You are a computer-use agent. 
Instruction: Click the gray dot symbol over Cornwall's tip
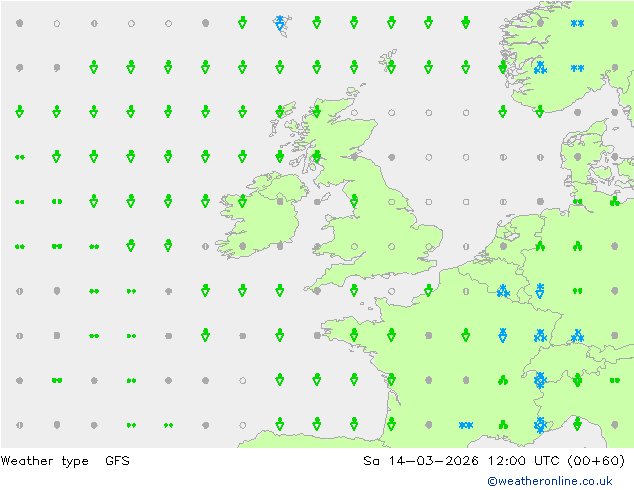click(317, 291)
